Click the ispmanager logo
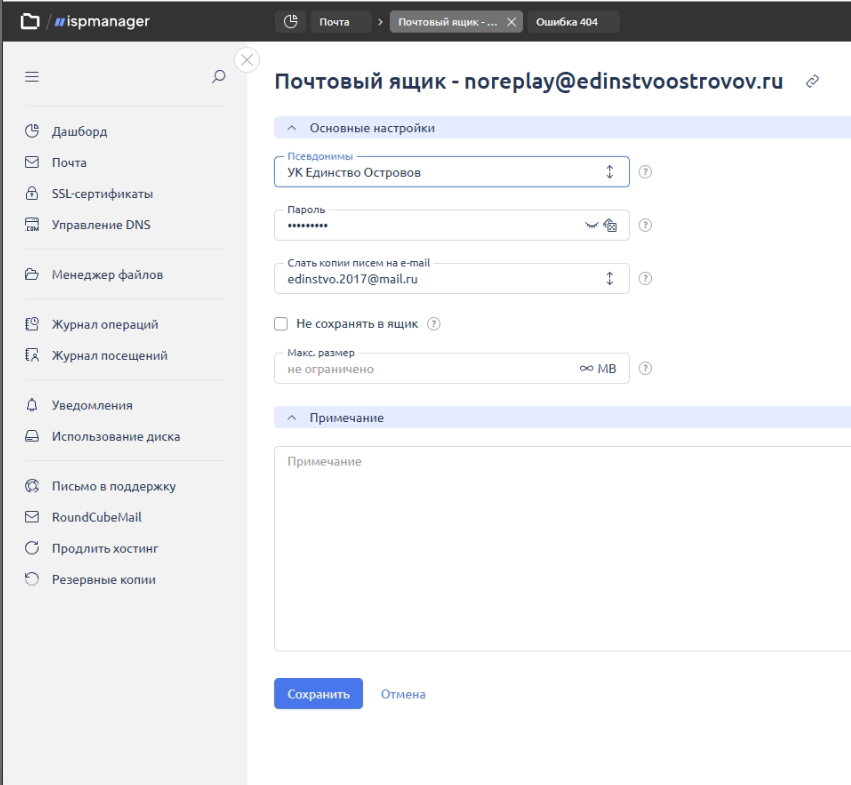This screenshot has width=851, height=785. (x=102, y=22)
